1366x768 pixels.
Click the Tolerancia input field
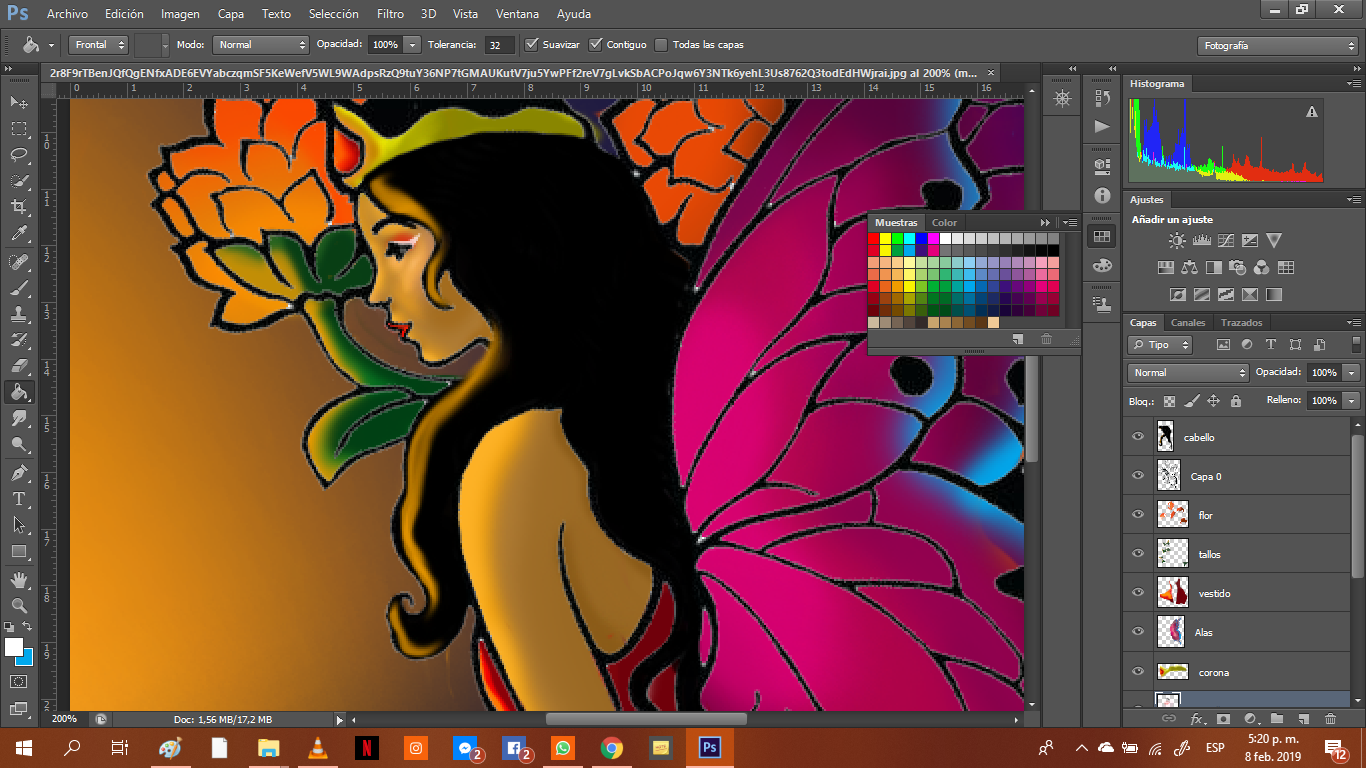pos(499,45)
